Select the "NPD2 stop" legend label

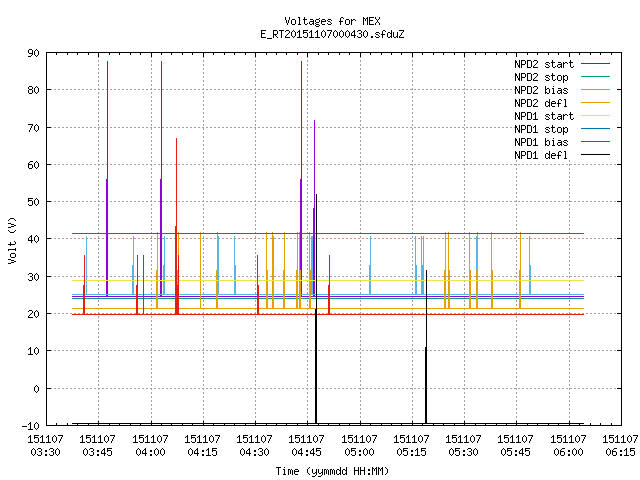coord(541,77)
